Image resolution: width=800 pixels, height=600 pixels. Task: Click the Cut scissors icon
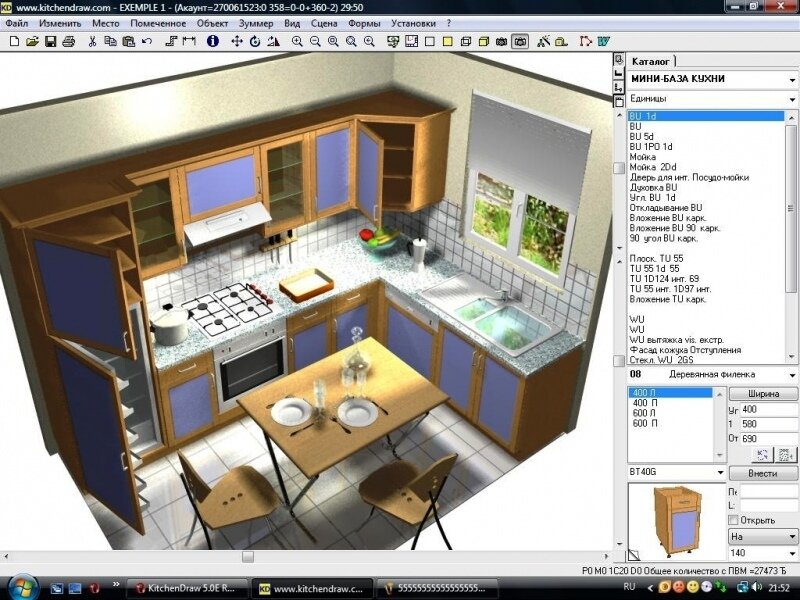(92, 42)
